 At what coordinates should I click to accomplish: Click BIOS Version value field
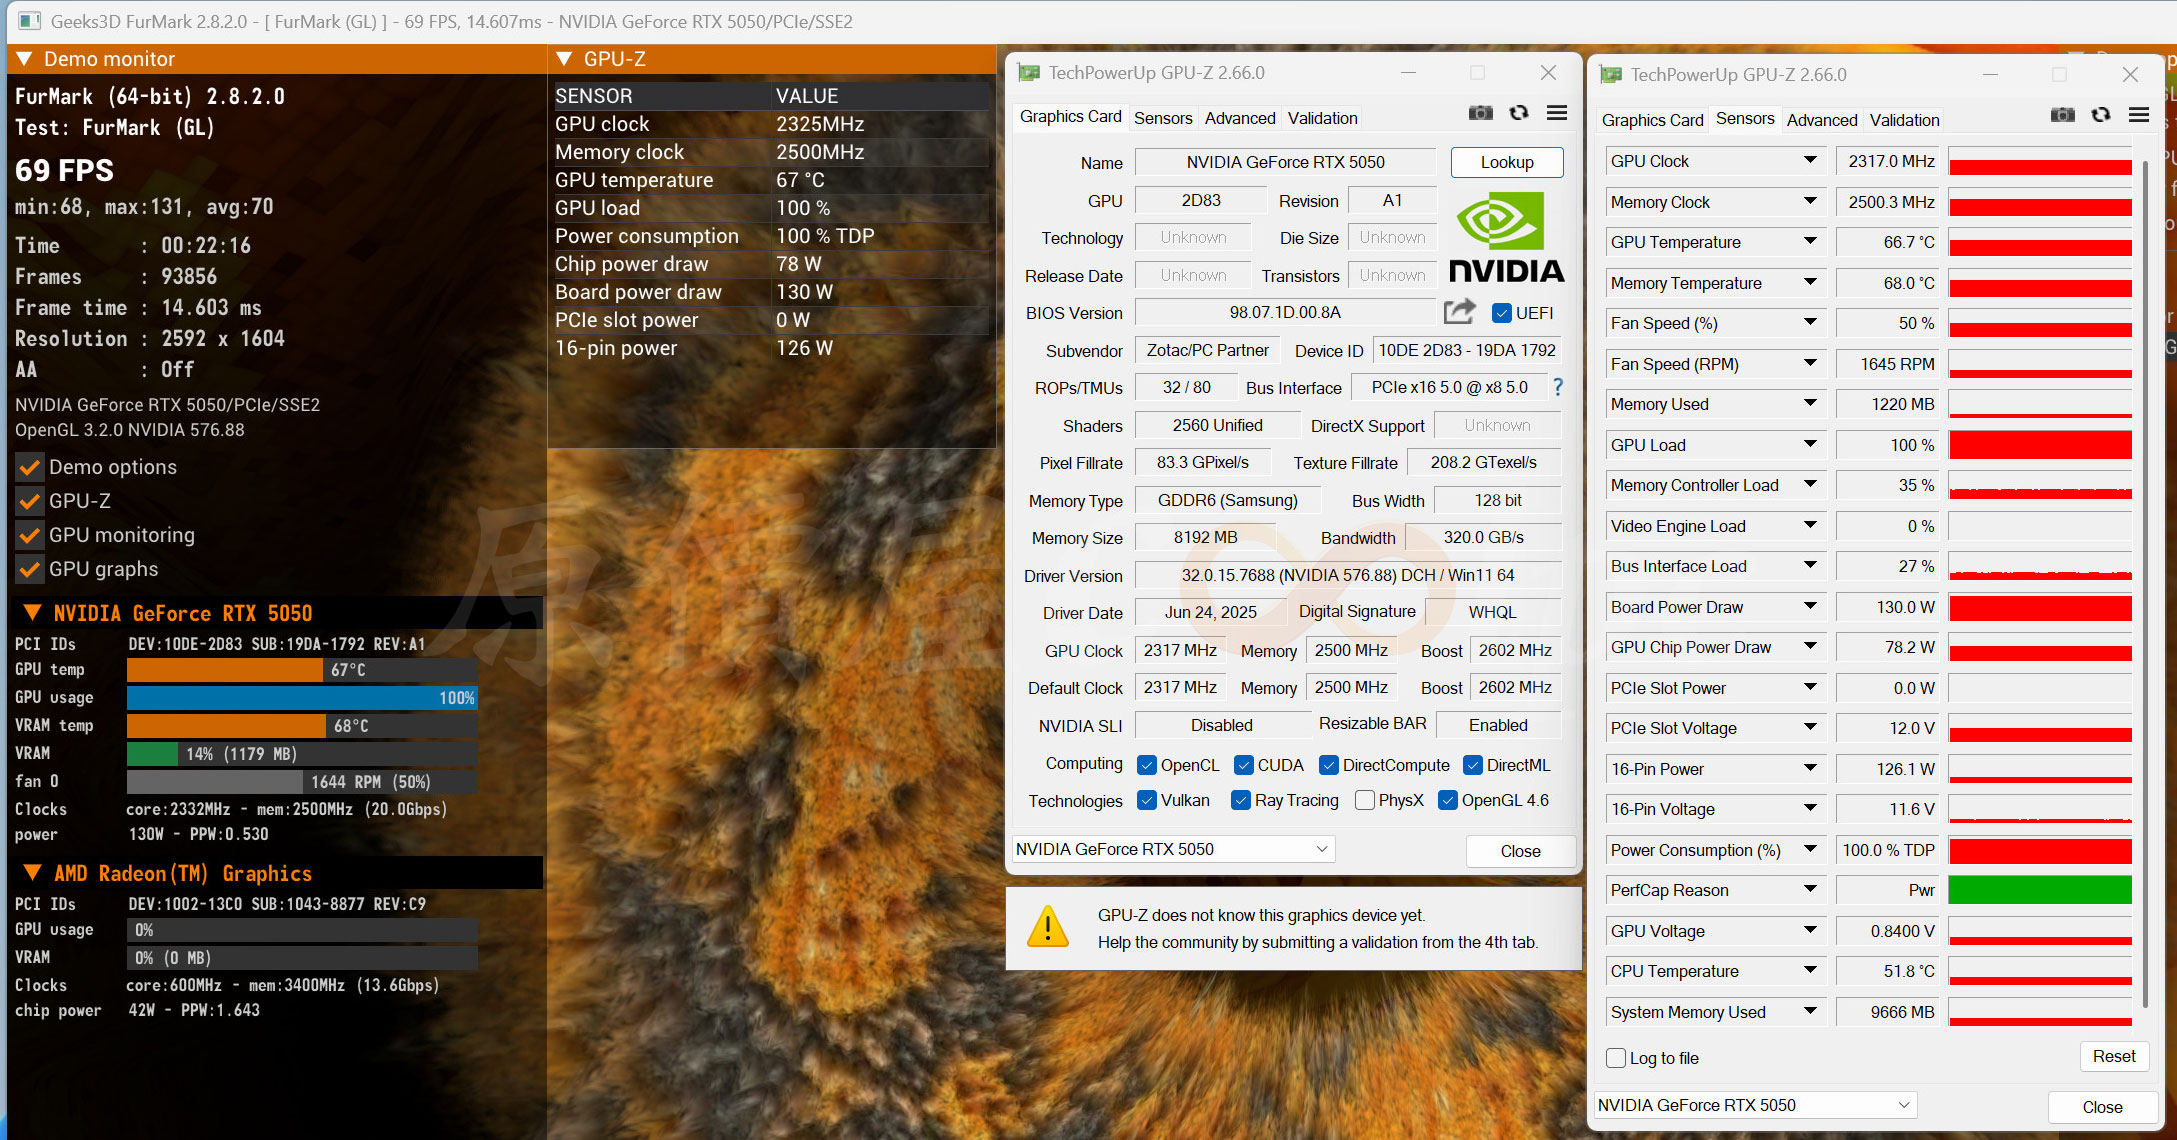point(1285,312)
